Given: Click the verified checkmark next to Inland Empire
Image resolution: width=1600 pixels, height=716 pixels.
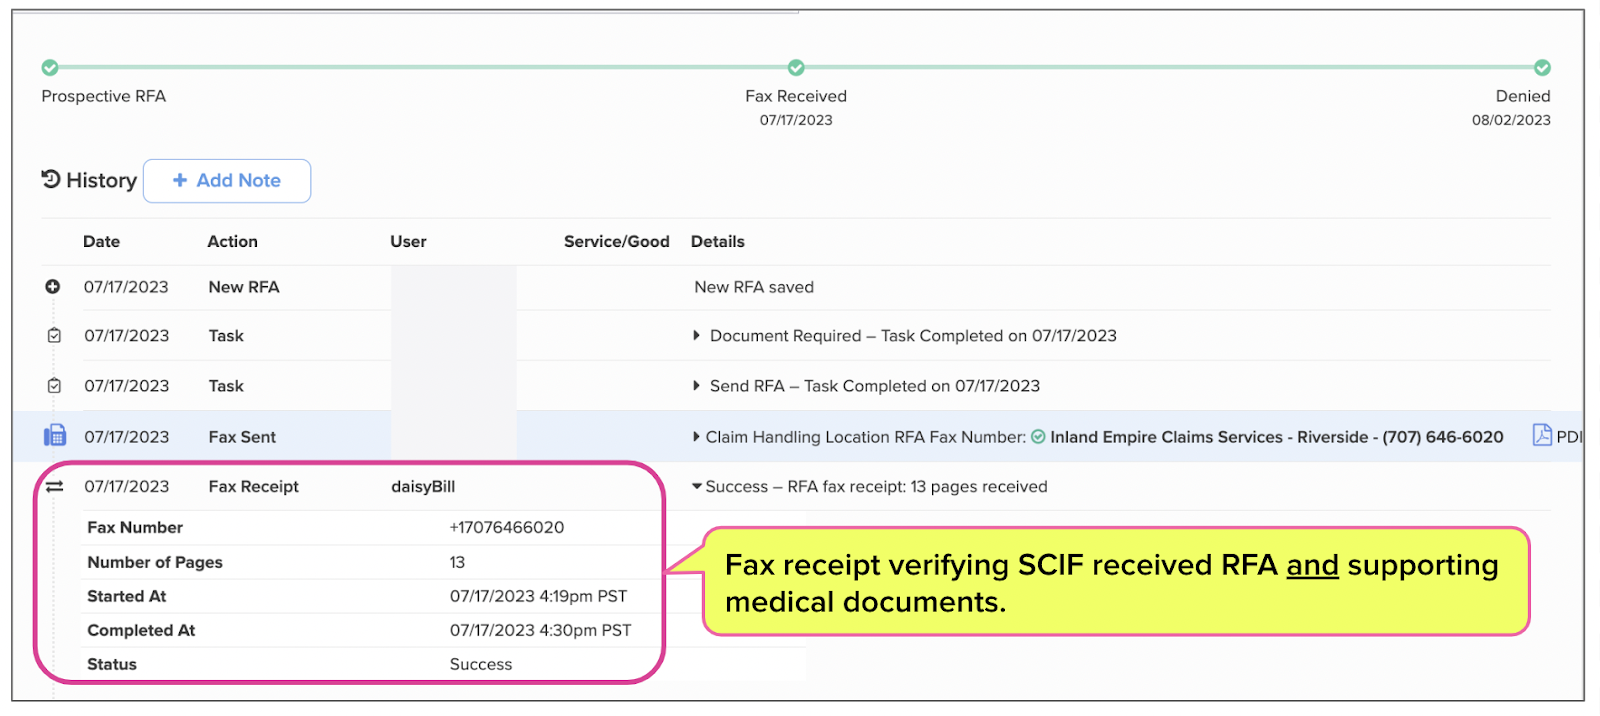Looking at the screenshot, I should (1038, 437).
